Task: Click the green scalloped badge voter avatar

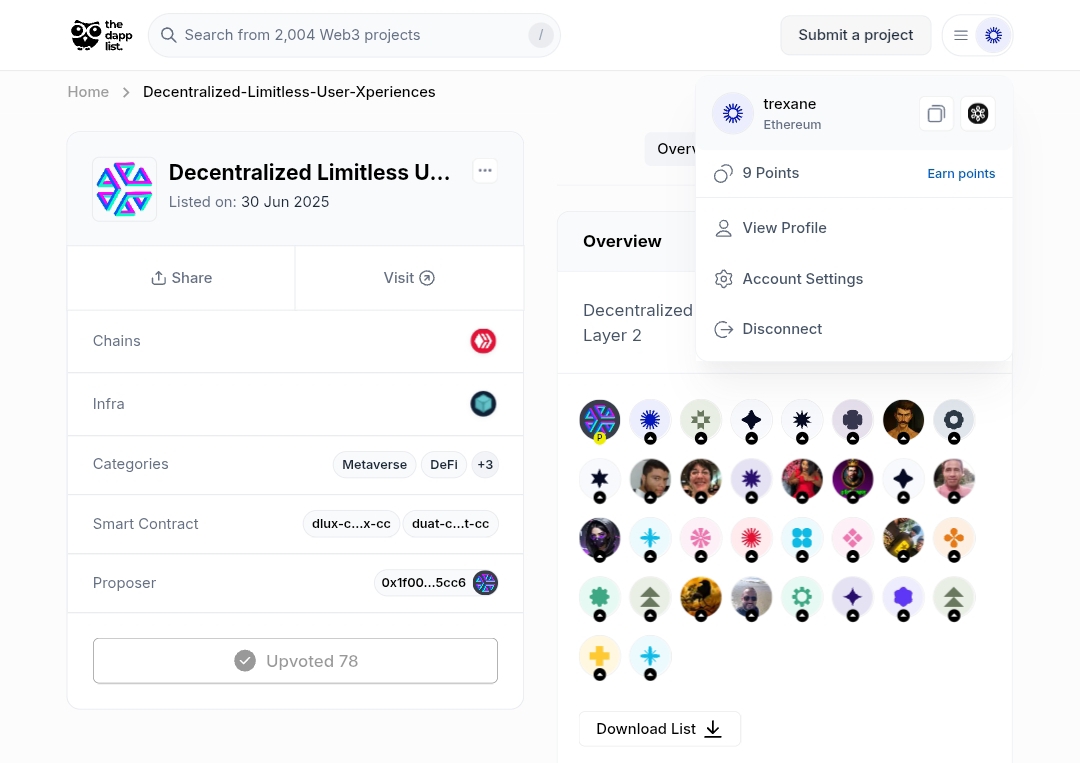Action: pos(600,597)
